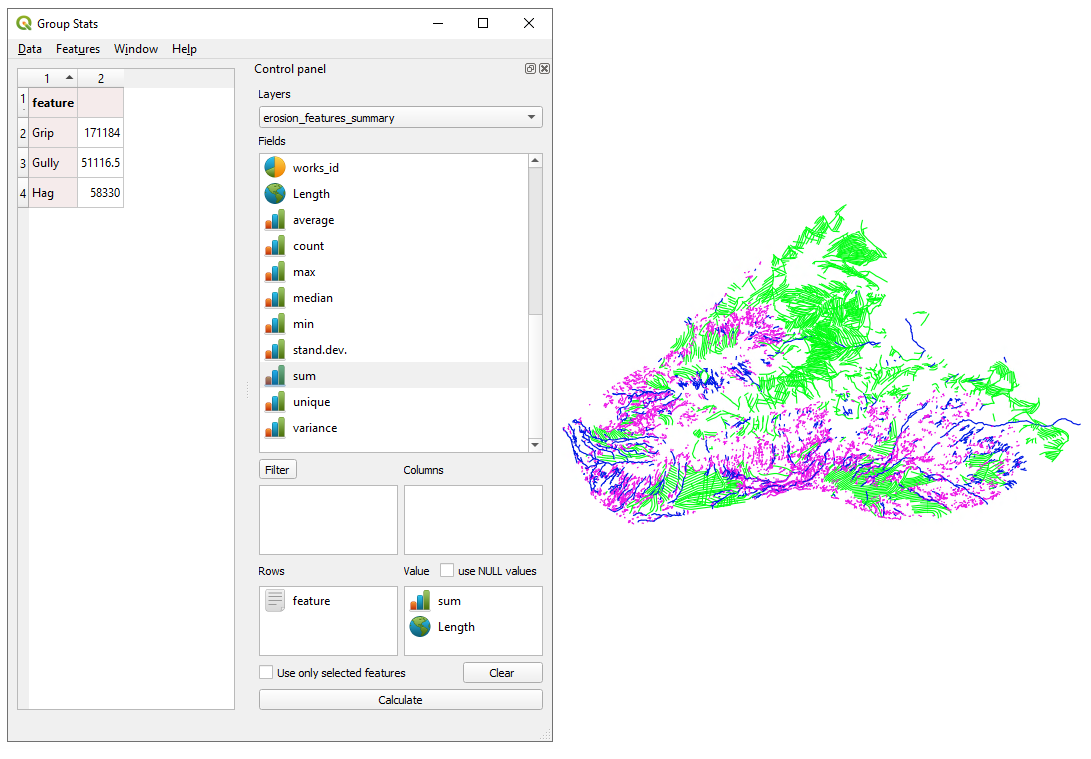Select the works_id field icon
This screenshot has height=759, width=1091.
(274, 168)
